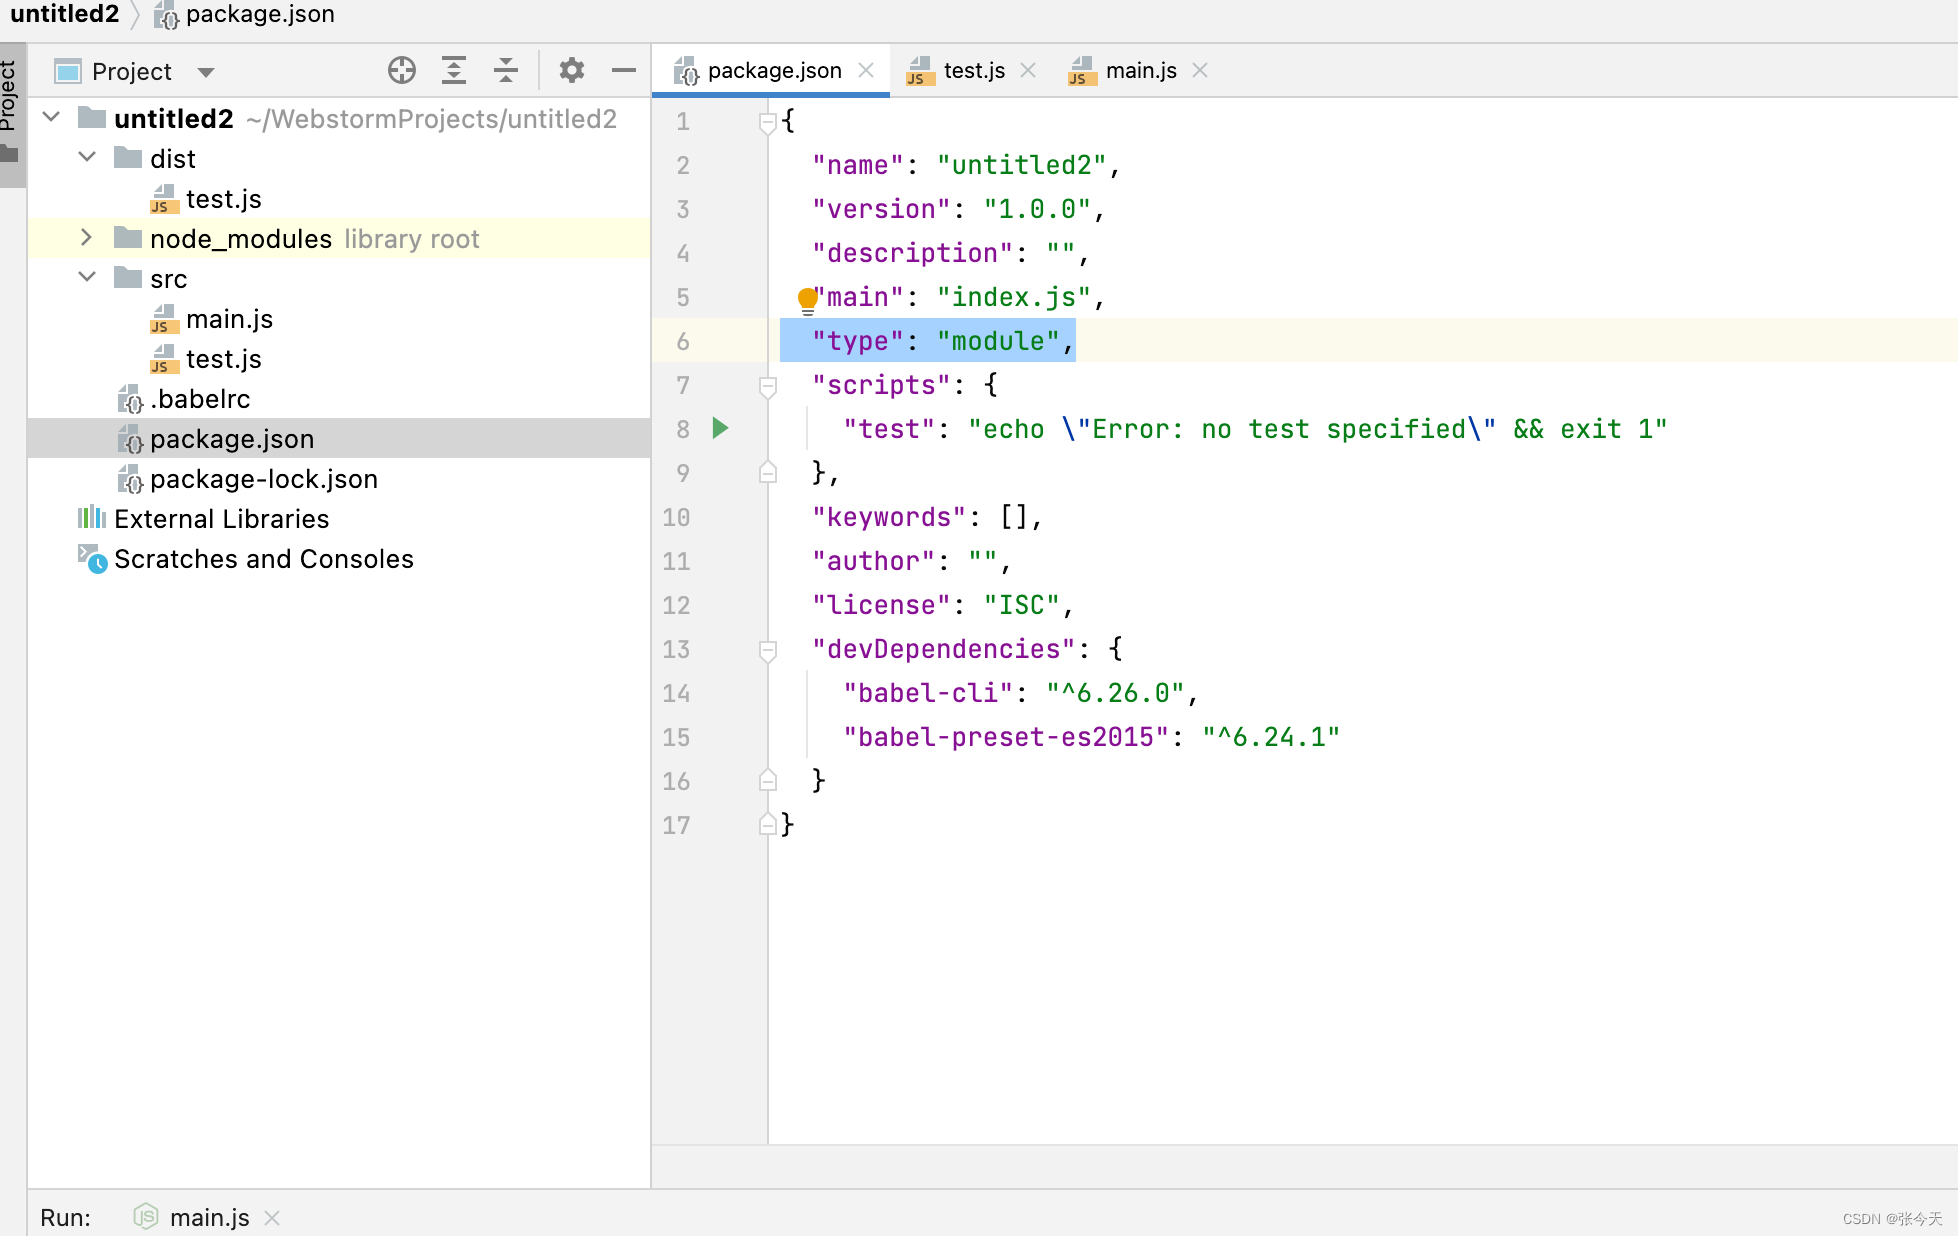The width and height of the screenshot is (1958, 1236).
Task: Click the "version": "1.0.0" line
Action: pos(958,209)
